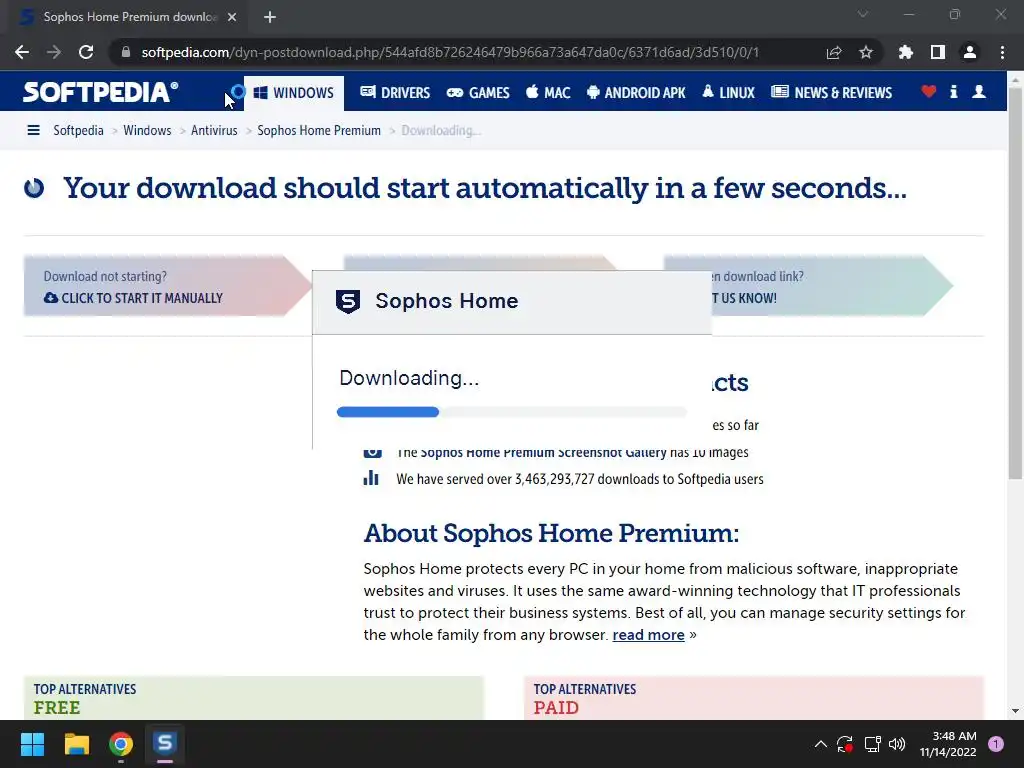Screen dimensions: 1024x768
Task: Open the Android APK section
Action: pos(636,93)
